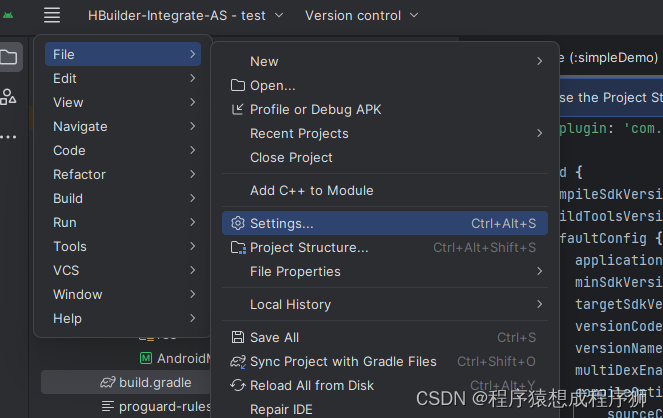Click the Settings gear icon in File menu
The width and height of the screenshot is (663, 418).
coord(238,223)
